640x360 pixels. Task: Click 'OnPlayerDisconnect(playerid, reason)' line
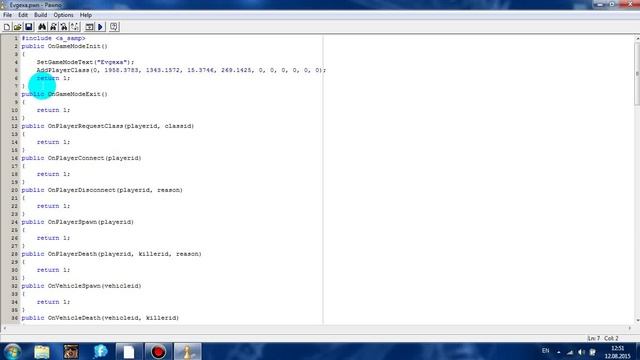[102, 190]
